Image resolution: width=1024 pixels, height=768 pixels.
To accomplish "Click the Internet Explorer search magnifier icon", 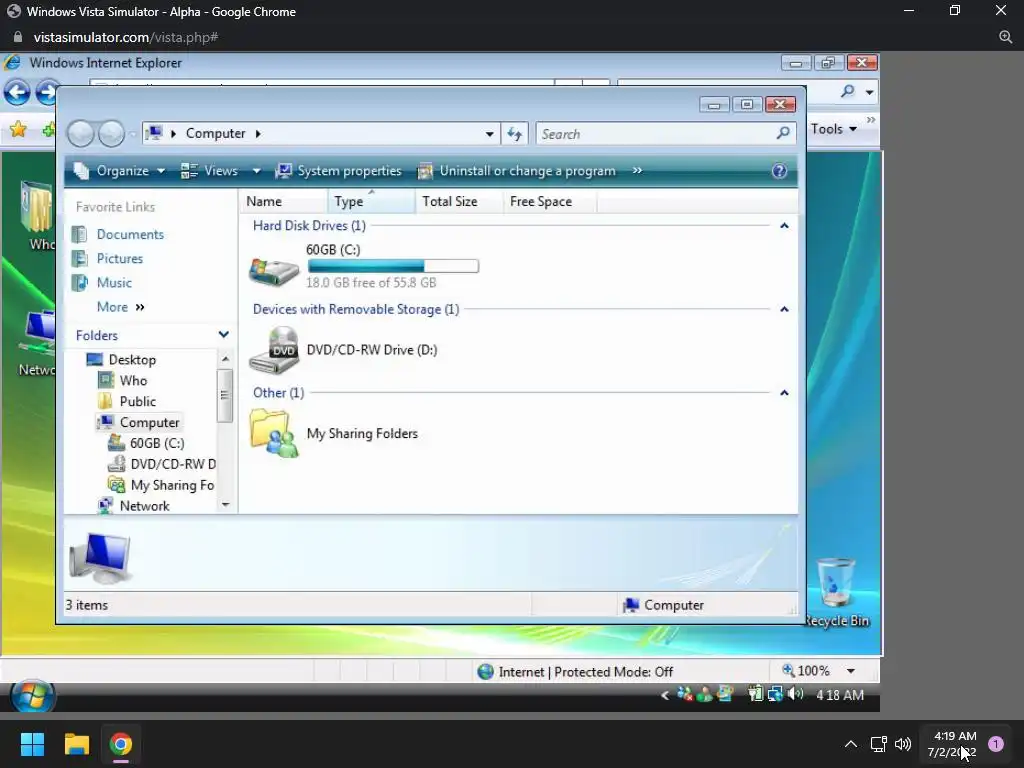I will 848,91.
